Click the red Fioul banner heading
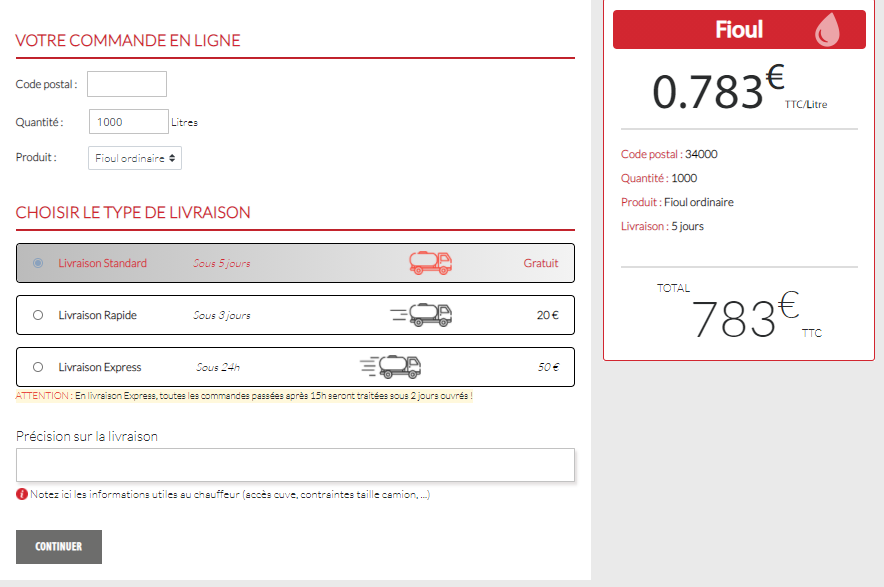The width and height of the screenshot is (884, 587). click(x=739, y=30)
